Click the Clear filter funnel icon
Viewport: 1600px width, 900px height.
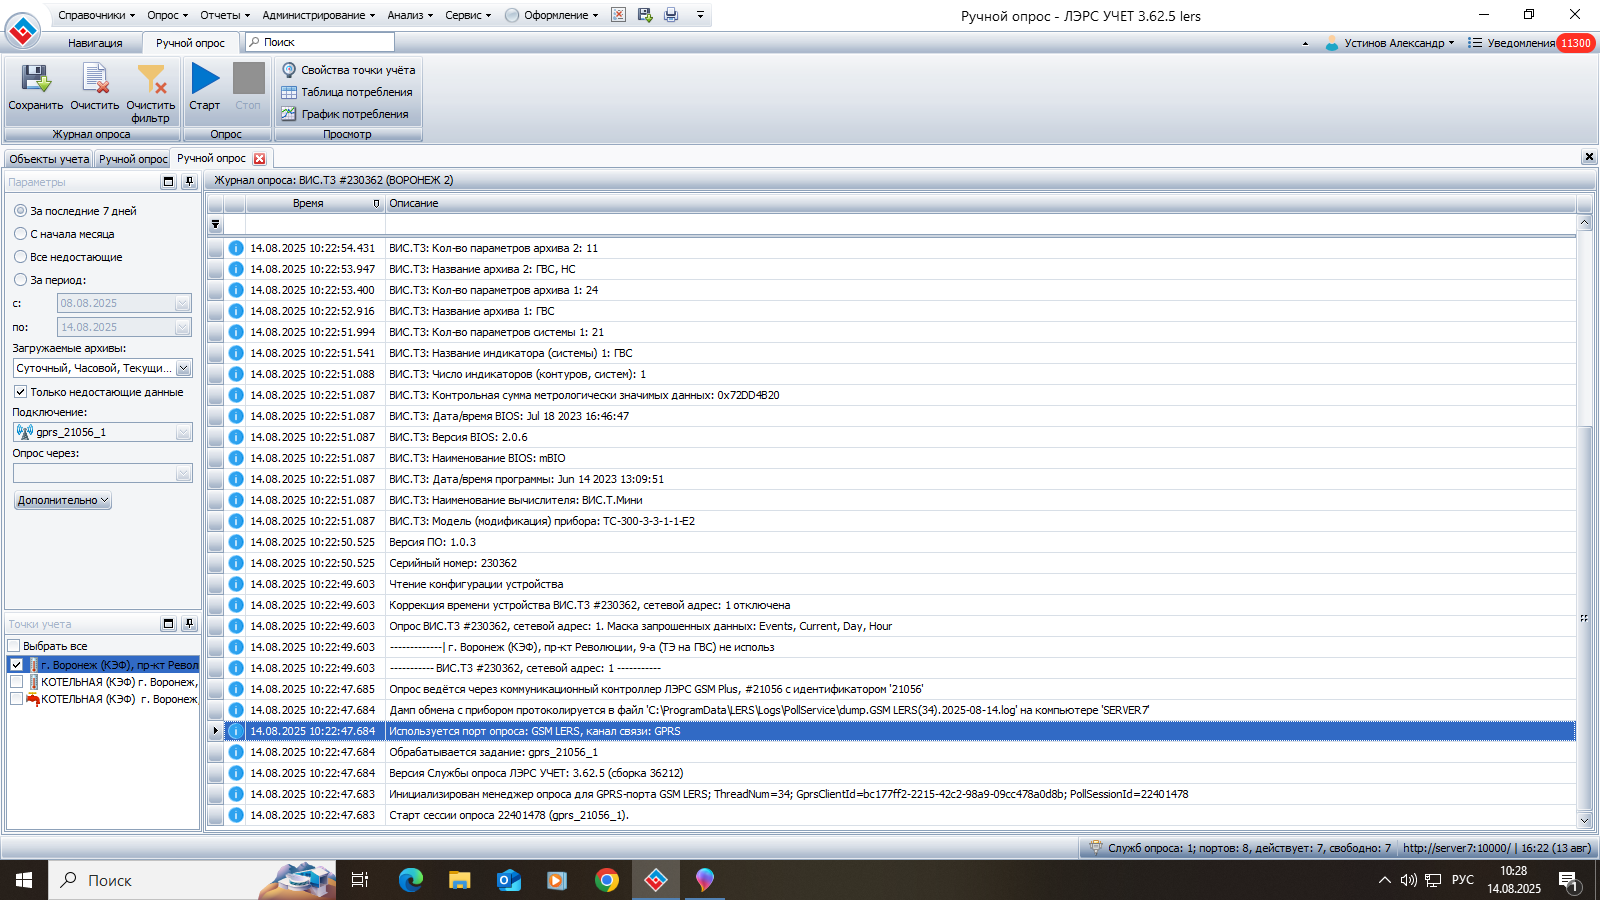[x=151, y=80]
